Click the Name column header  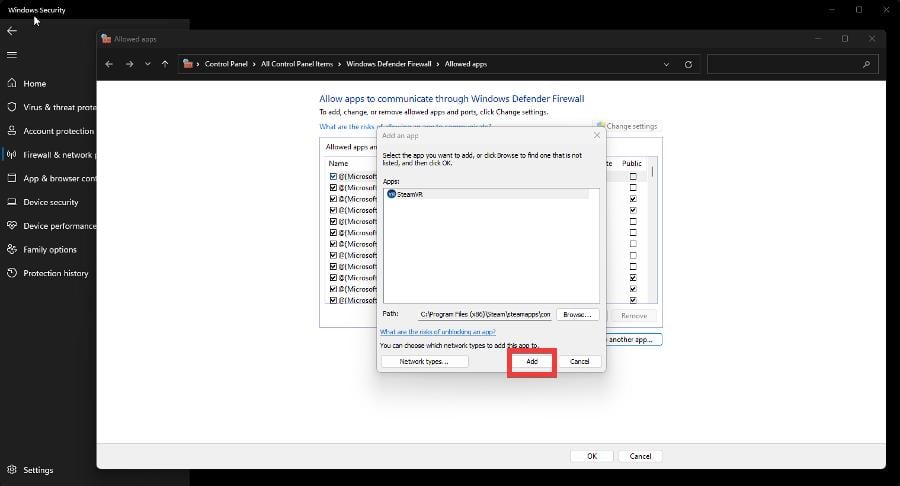[x=338, y=164]
